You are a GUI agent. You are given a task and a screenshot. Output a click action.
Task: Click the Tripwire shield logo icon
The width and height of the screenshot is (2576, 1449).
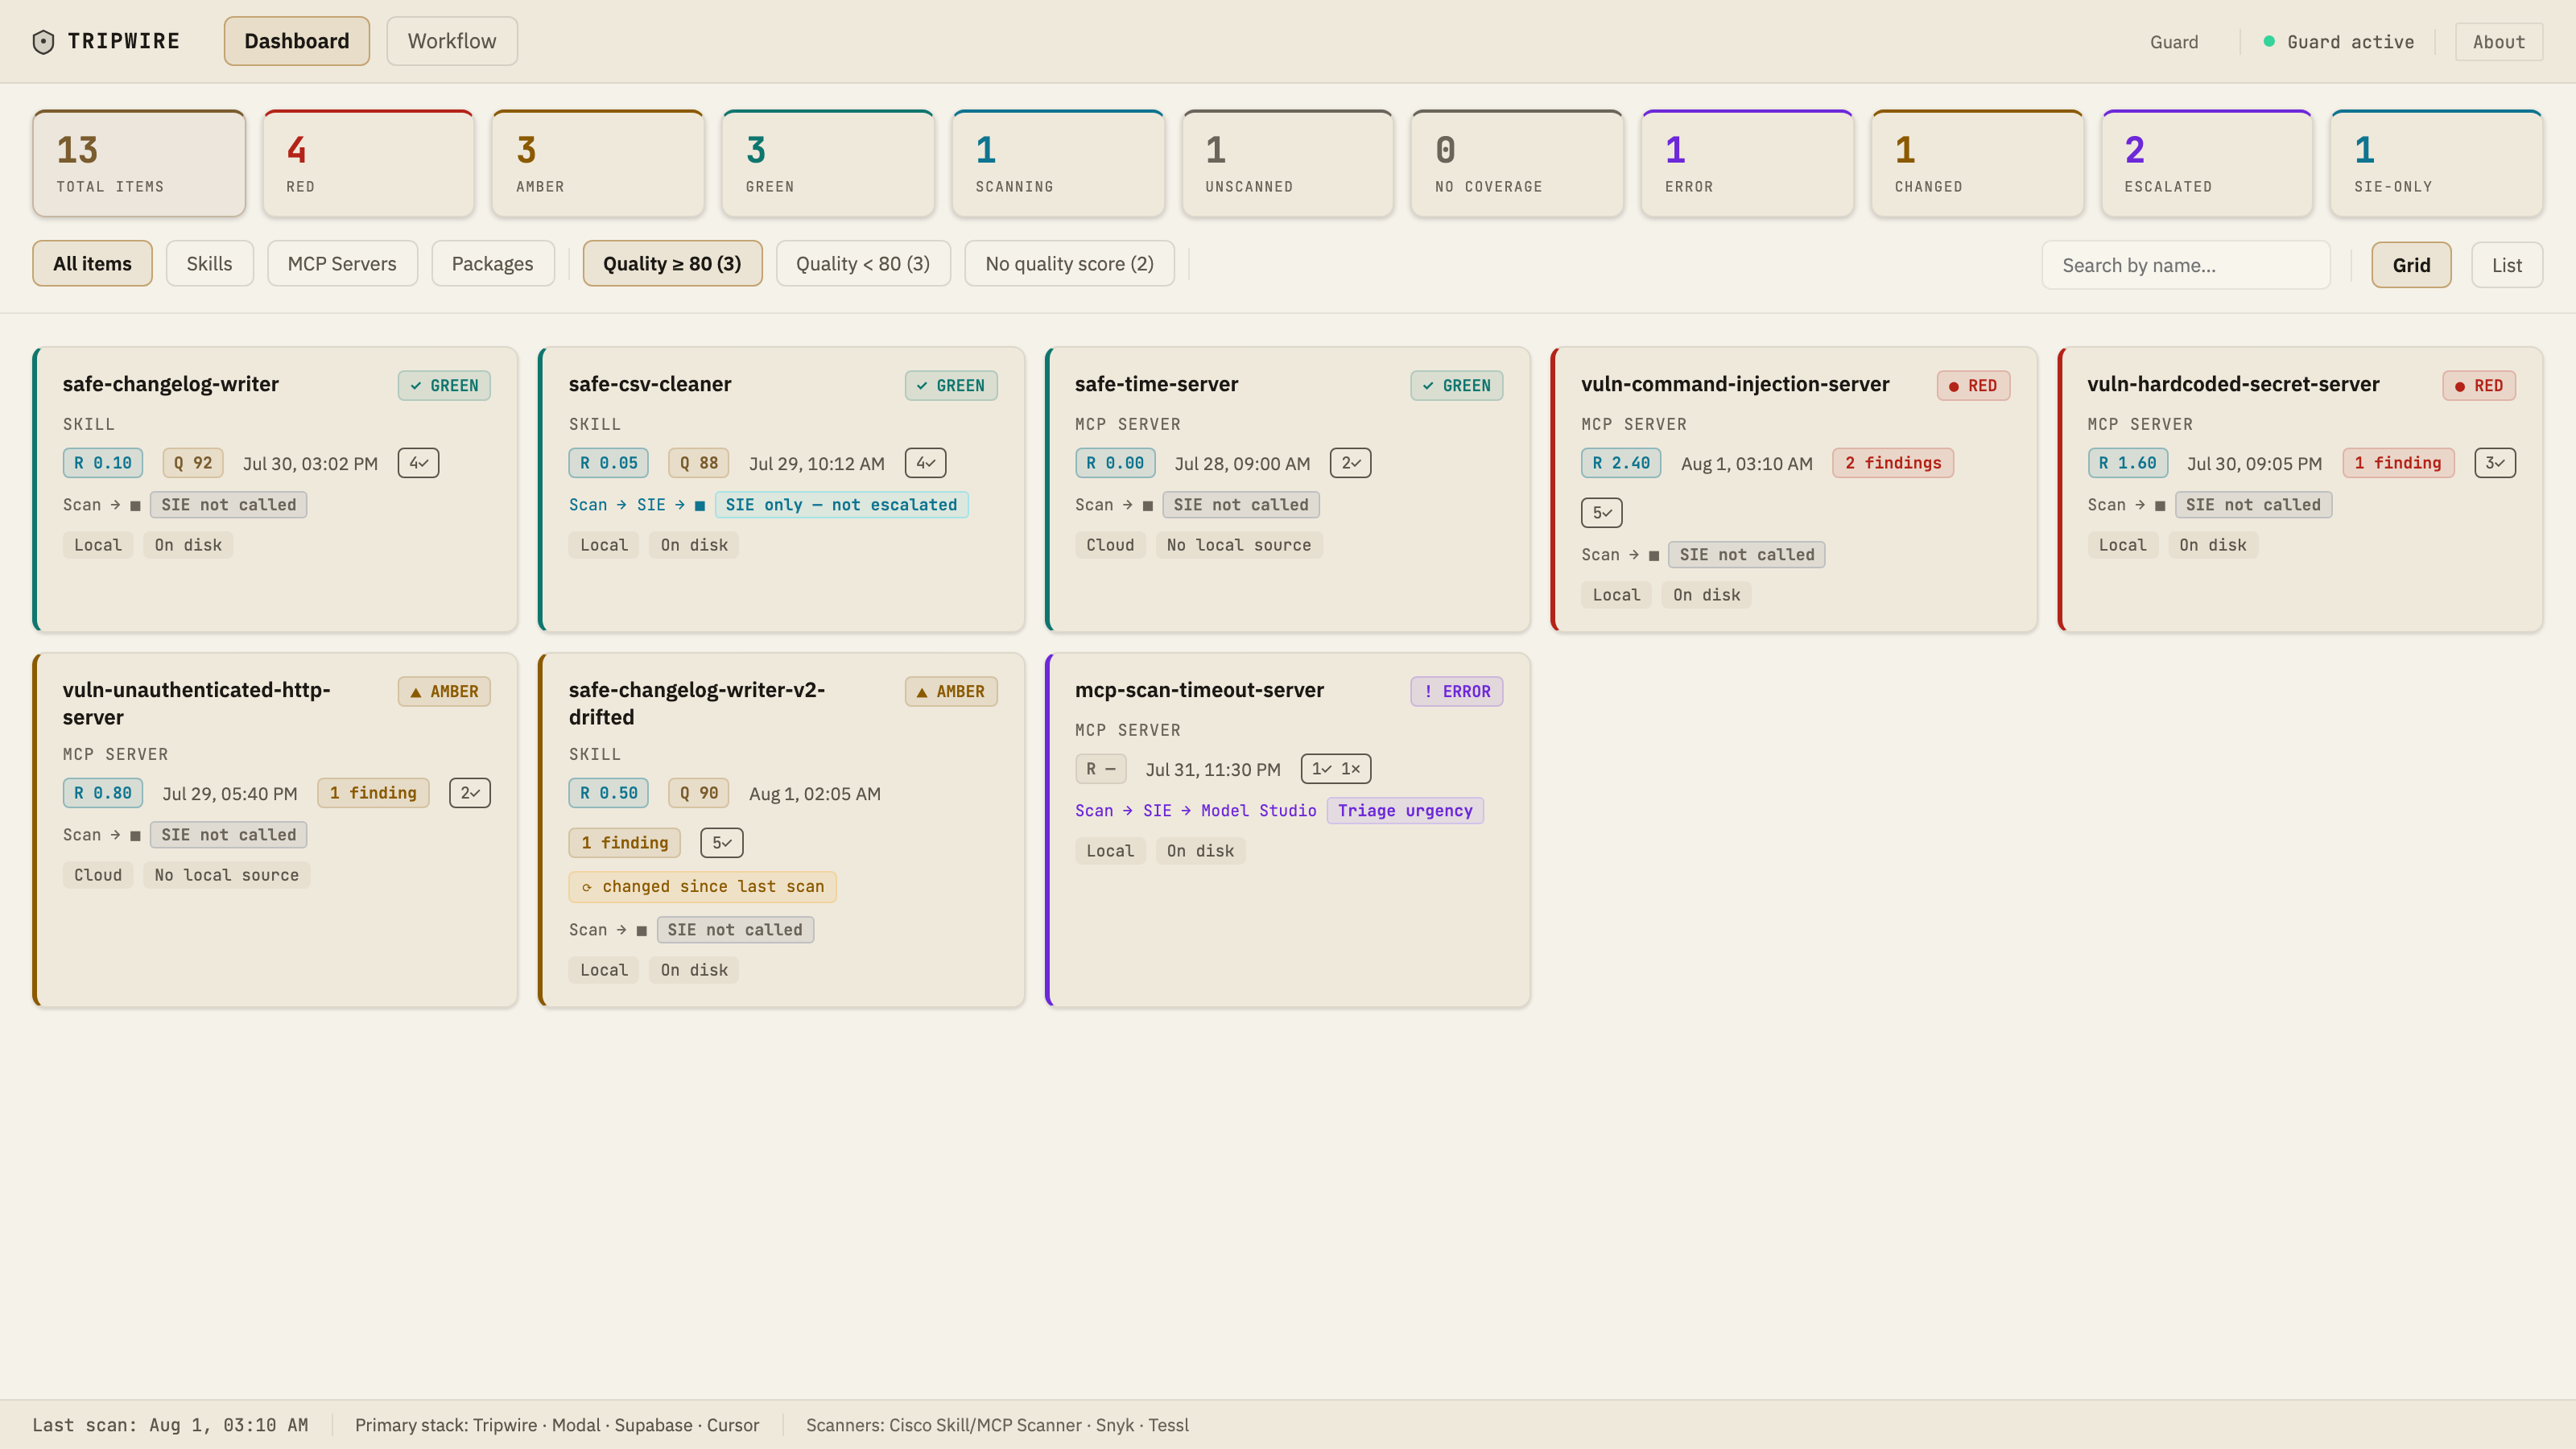click(x=43, y=41)
